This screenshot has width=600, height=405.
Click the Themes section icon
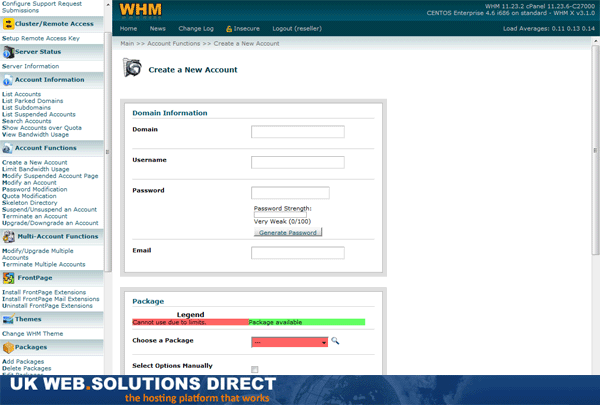pos(8,319)
